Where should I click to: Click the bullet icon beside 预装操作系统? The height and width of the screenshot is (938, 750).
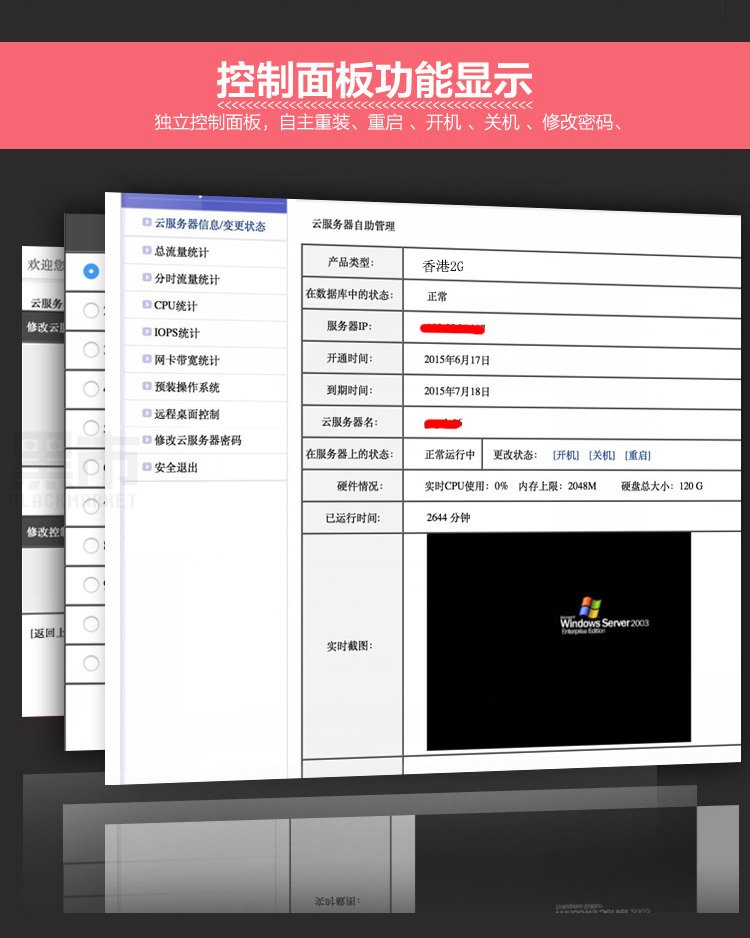pos(147,386)
